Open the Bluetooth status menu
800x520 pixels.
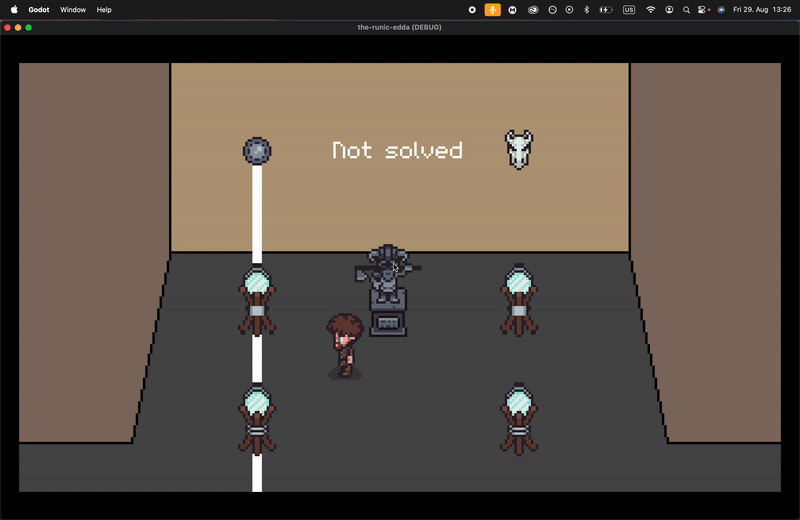pos(586,9)
